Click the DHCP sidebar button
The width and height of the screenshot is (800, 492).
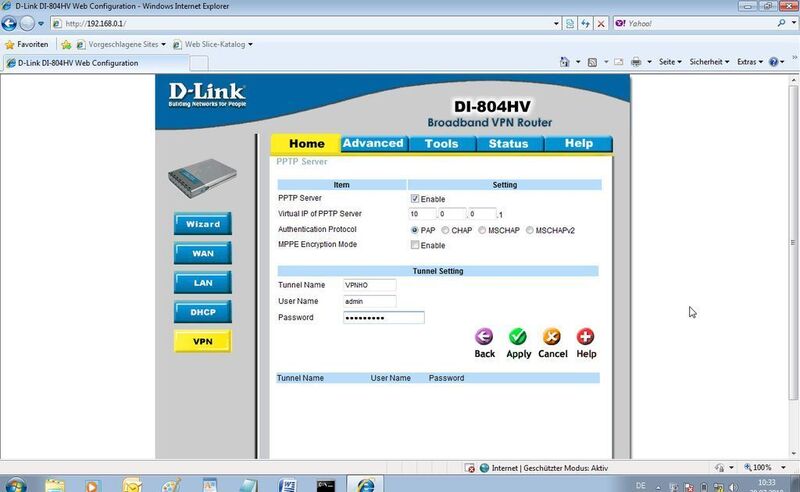pyautogui.click(x=203, y=312)
